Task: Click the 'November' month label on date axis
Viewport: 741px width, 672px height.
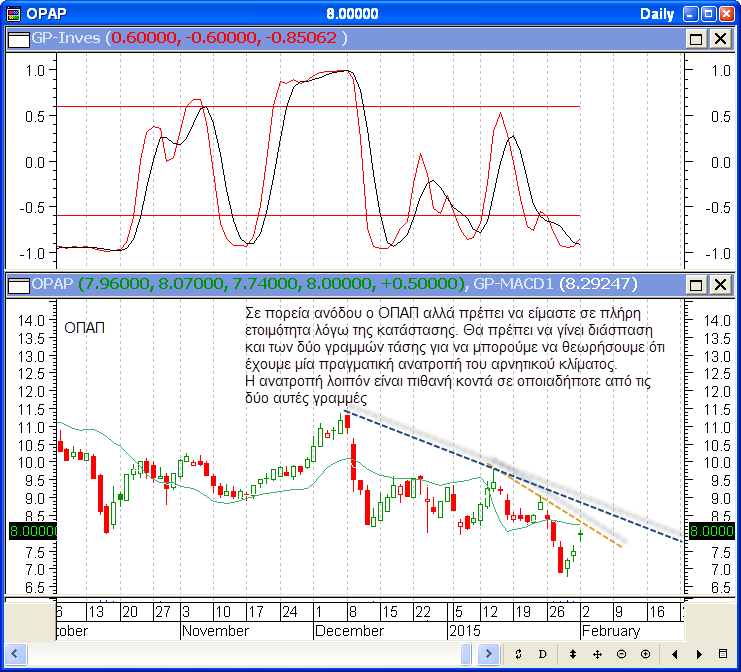Action: click(x=215, y=631)
